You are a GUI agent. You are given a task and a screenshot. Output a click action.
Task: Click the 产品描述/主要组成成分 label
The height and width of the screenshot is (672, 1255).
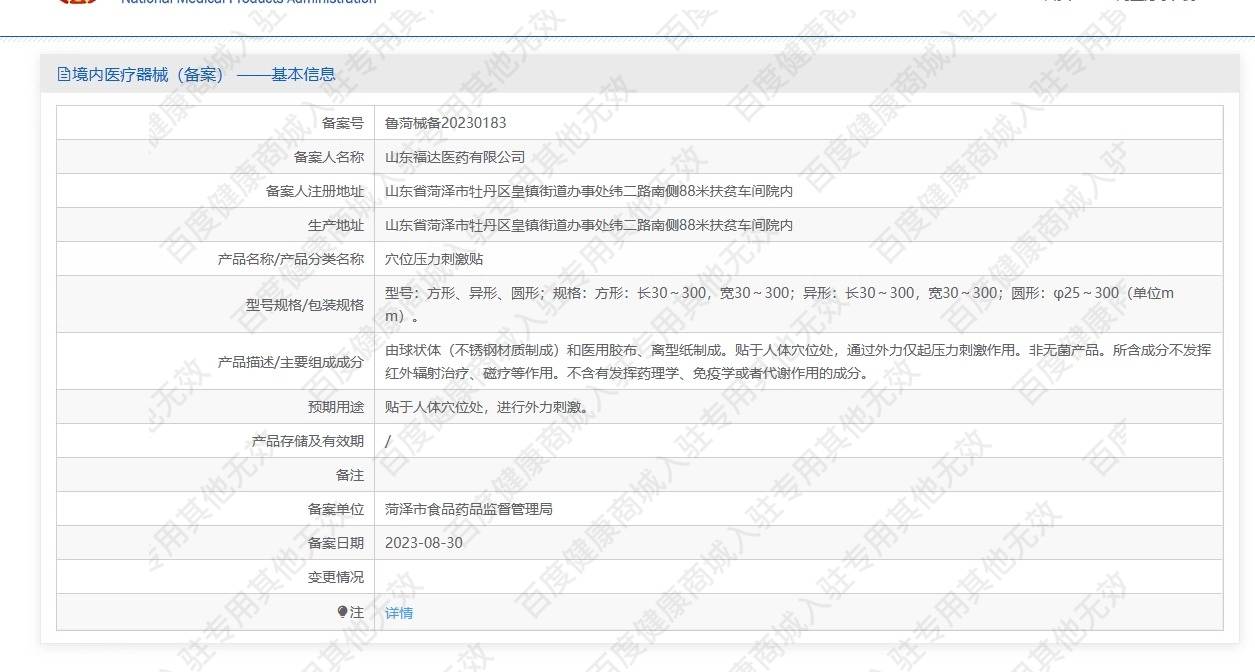(291, 362)
